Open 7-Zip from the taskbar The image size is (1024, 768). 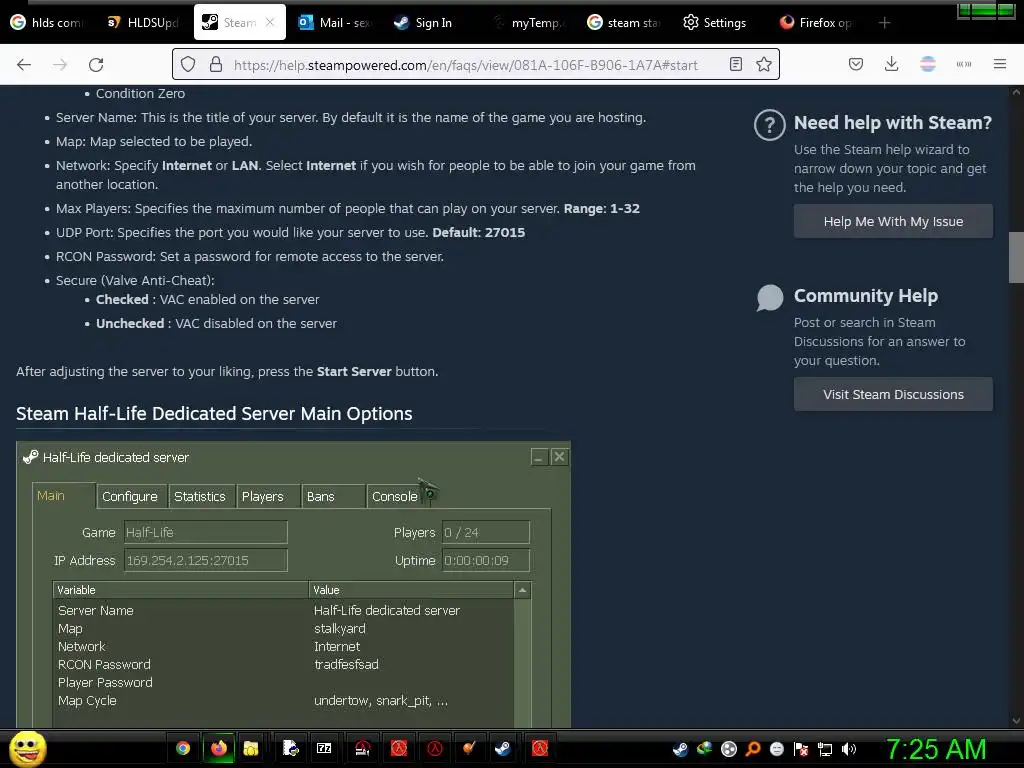pos(324,748)
